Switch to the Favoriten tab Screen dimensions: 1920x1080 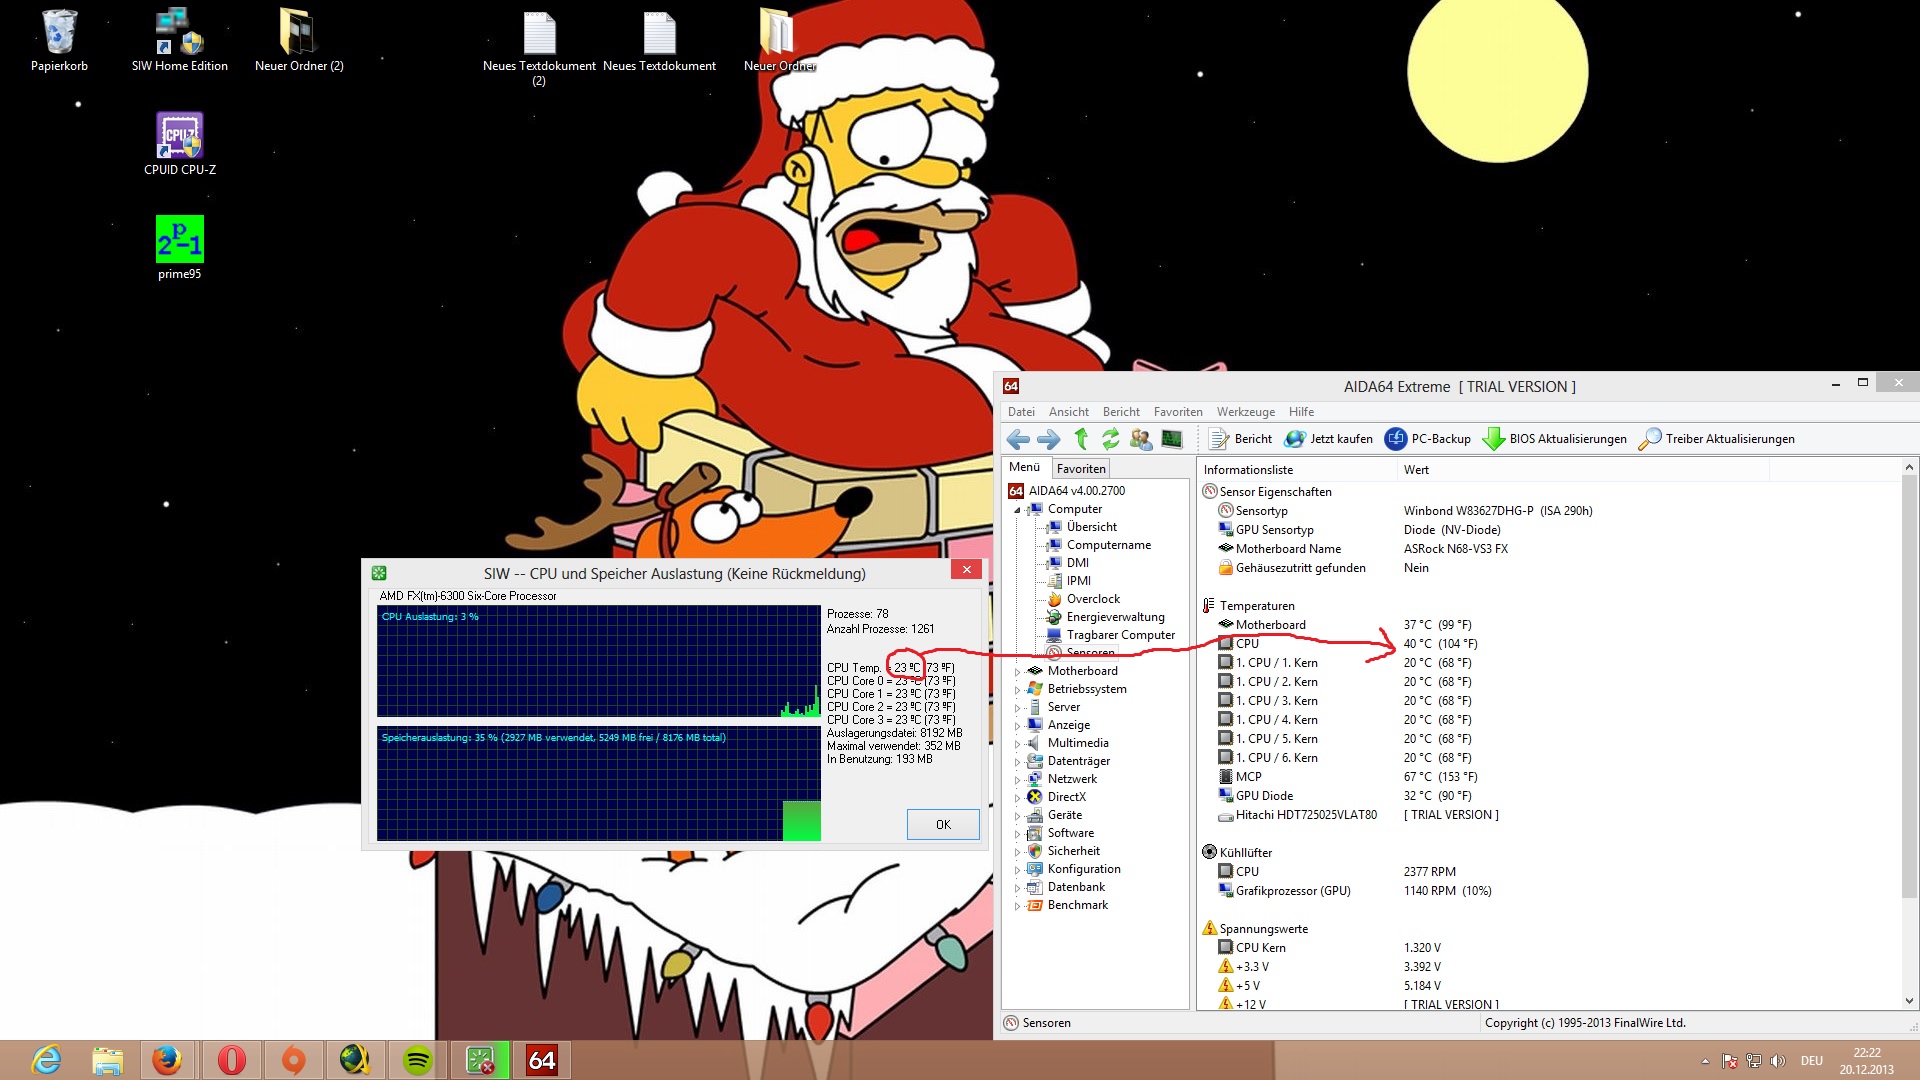click(1080, 468)
